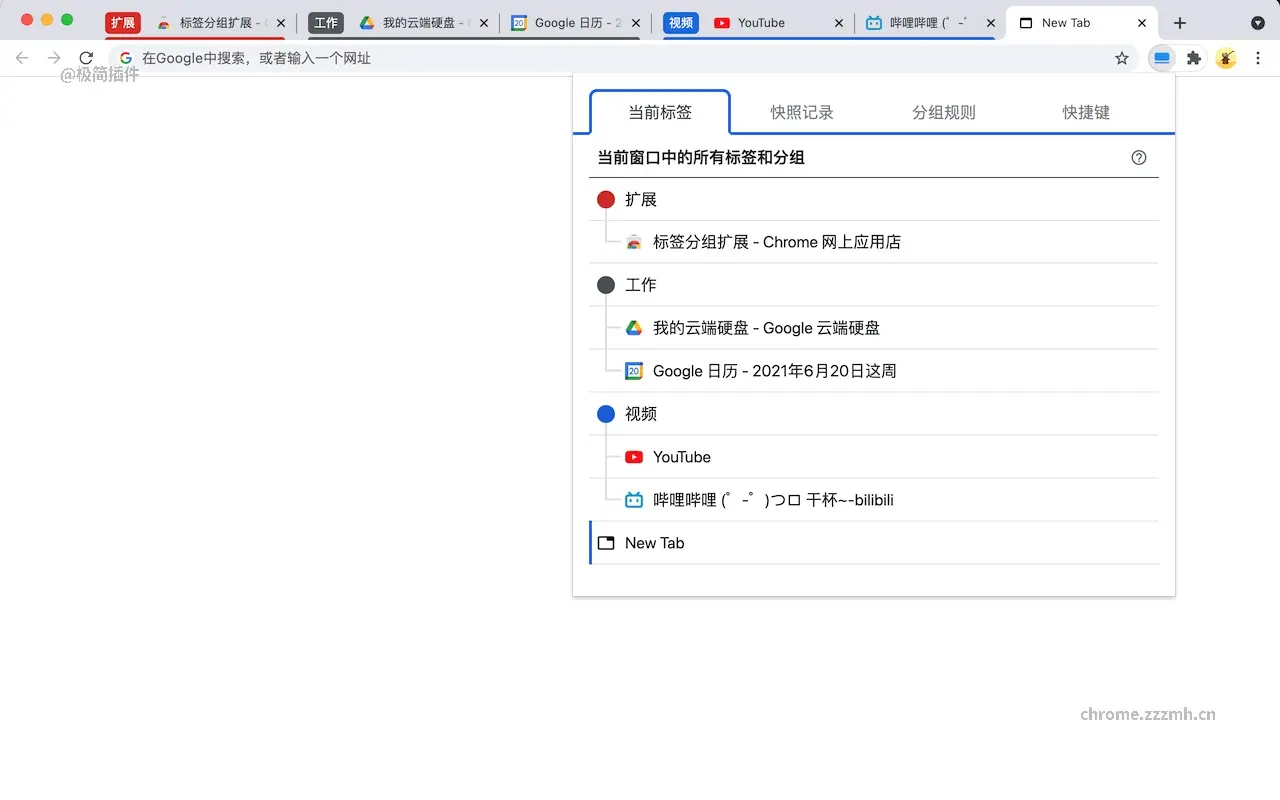Click the bilibili TV icon in popup list

(633, 499)
